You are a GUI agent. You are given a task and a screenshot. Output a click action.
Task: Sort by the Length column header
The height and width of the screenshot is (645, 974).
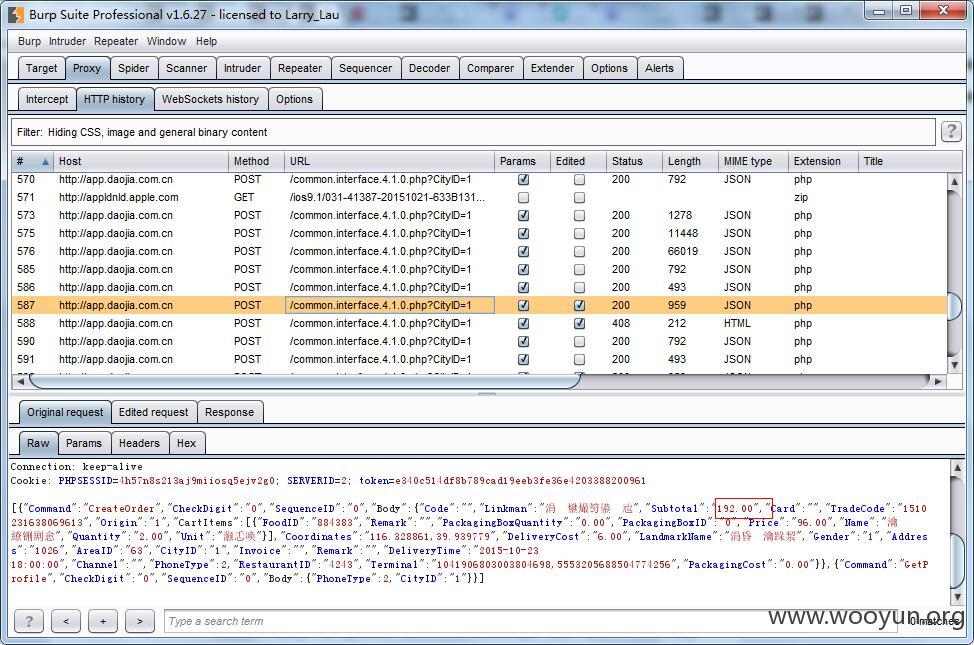(x=690, y=162)
